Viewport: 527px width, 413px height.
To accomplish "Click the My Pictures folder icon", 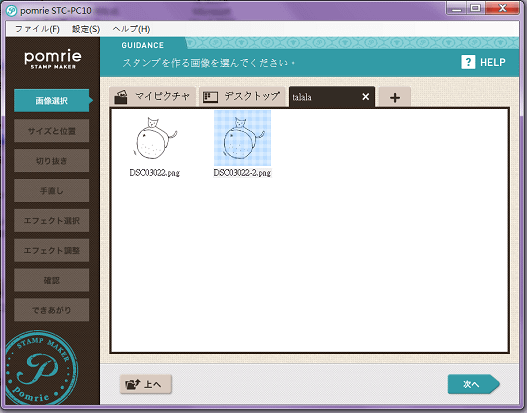I will [121, 97].
